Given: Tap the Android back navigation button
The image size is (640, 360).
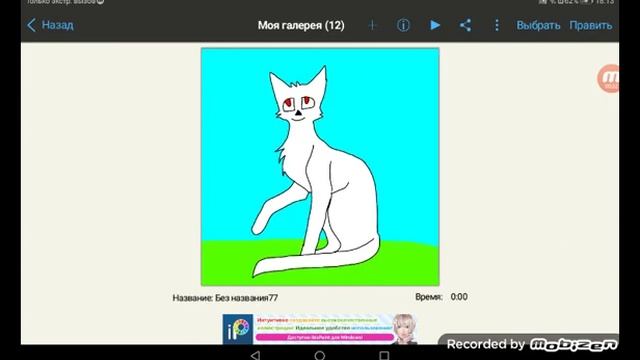Looking at the screenshot, I should (256, 355).
